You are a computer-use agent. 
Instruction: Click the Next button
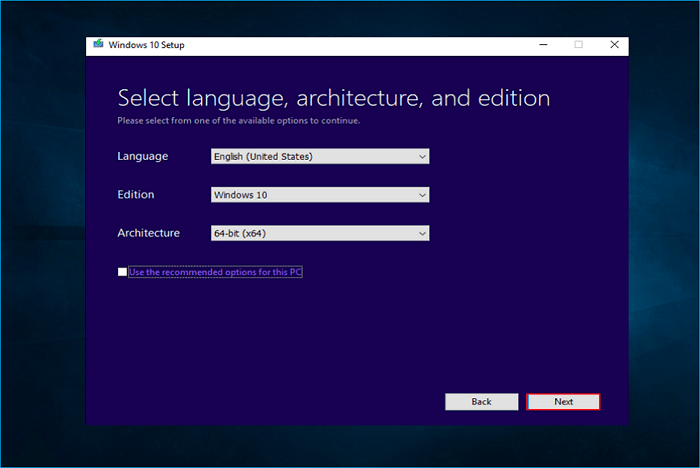tap(563, 401)
